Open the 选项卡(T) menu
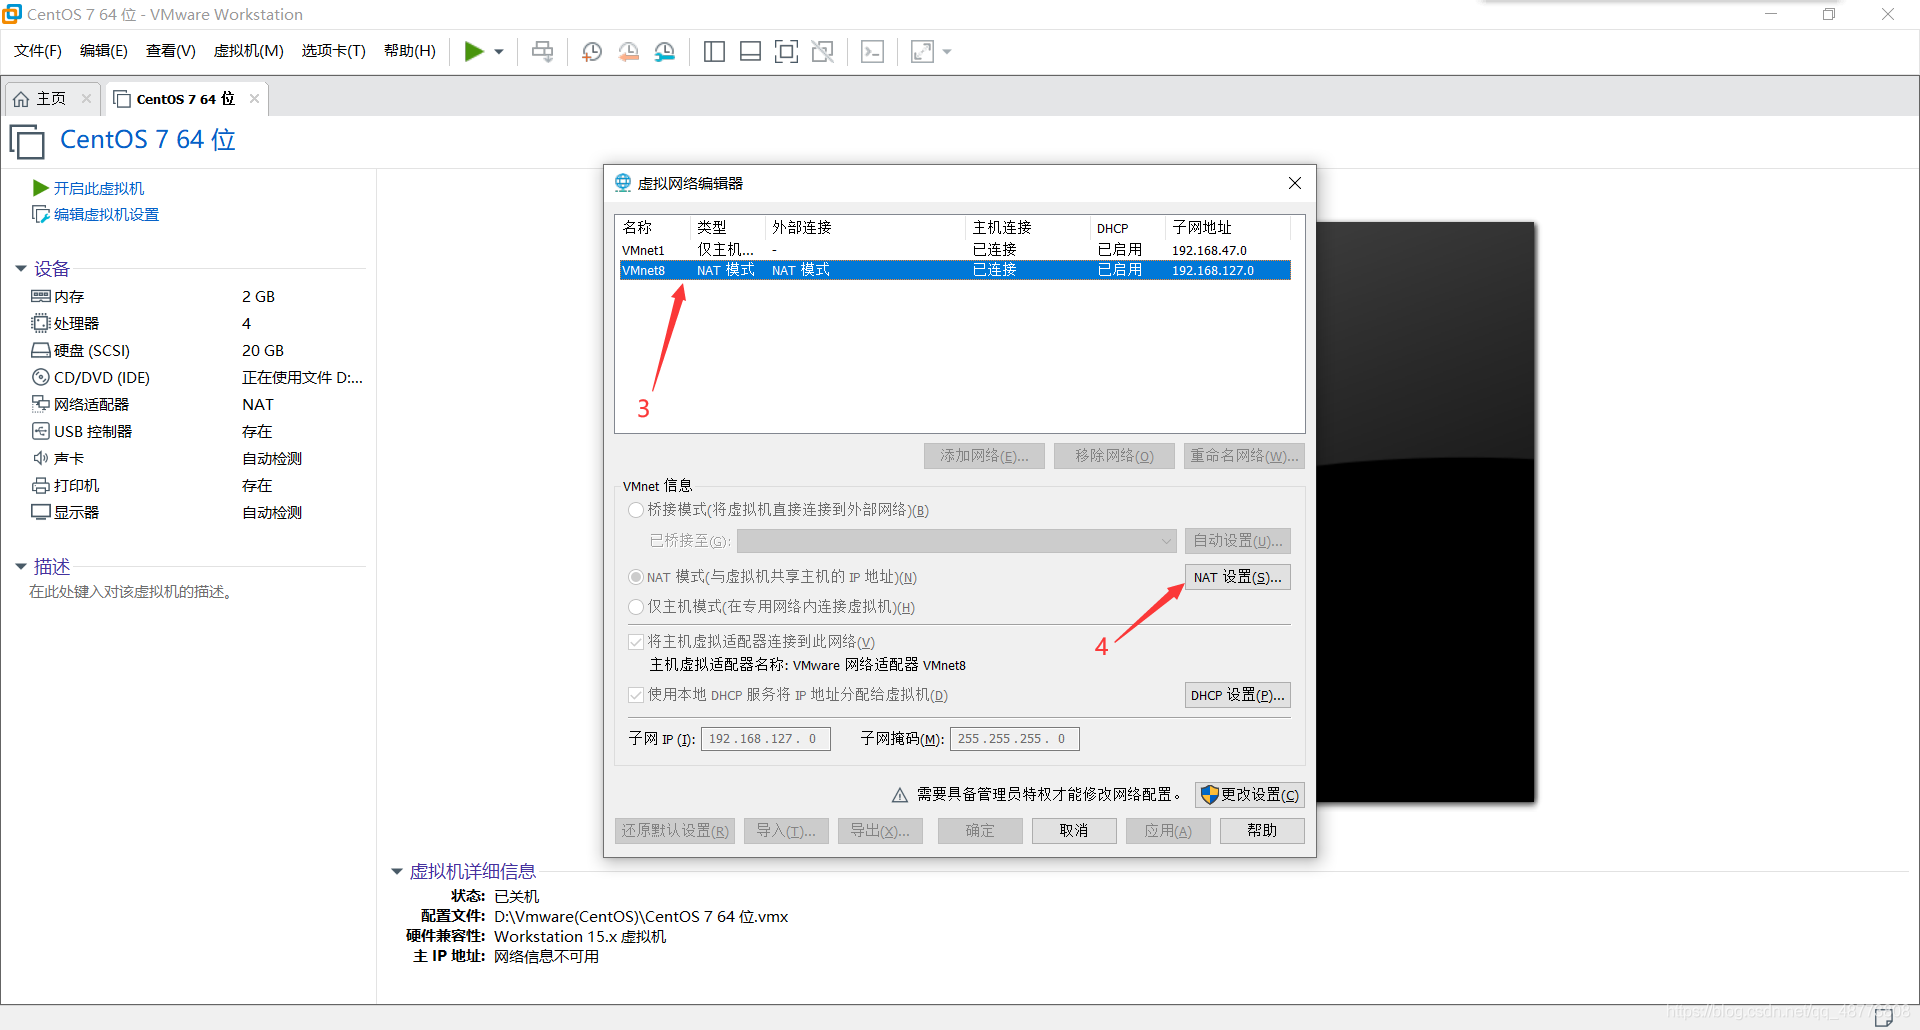The image size is (1920, 1030). (x=334, y=51)
